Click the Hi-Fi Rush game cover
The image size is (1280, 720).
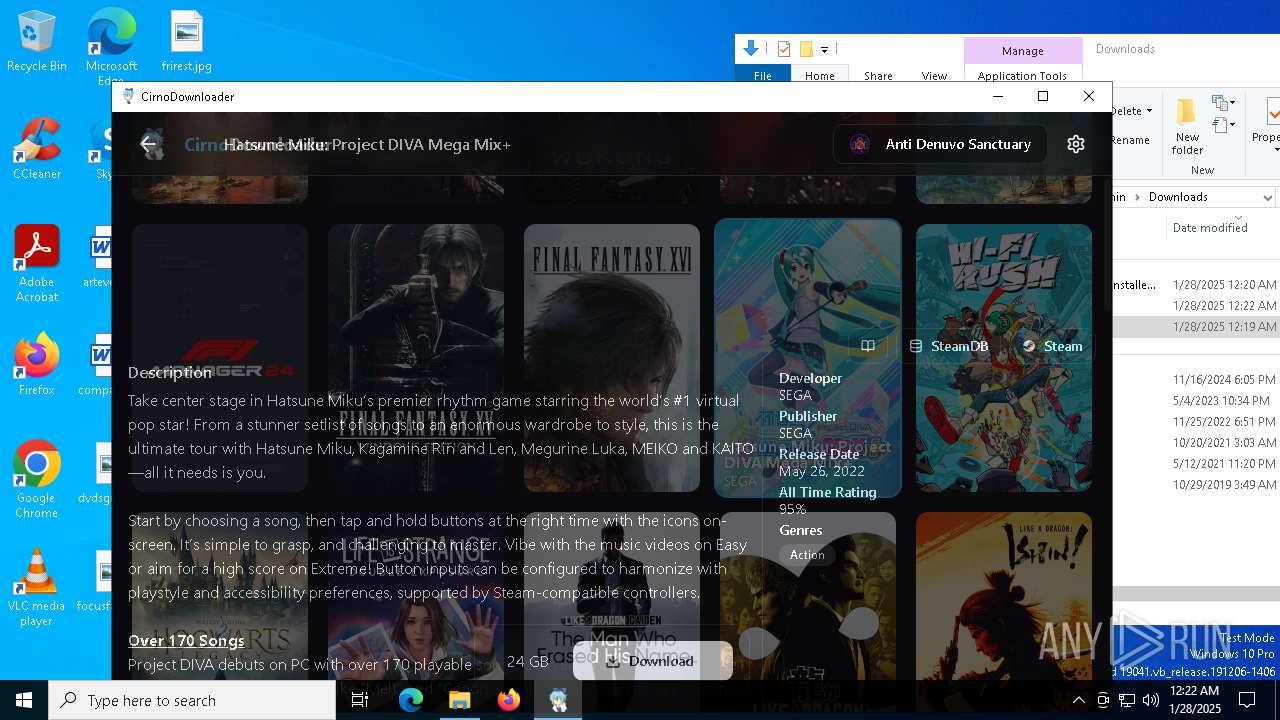click(x=1004, y=358)
